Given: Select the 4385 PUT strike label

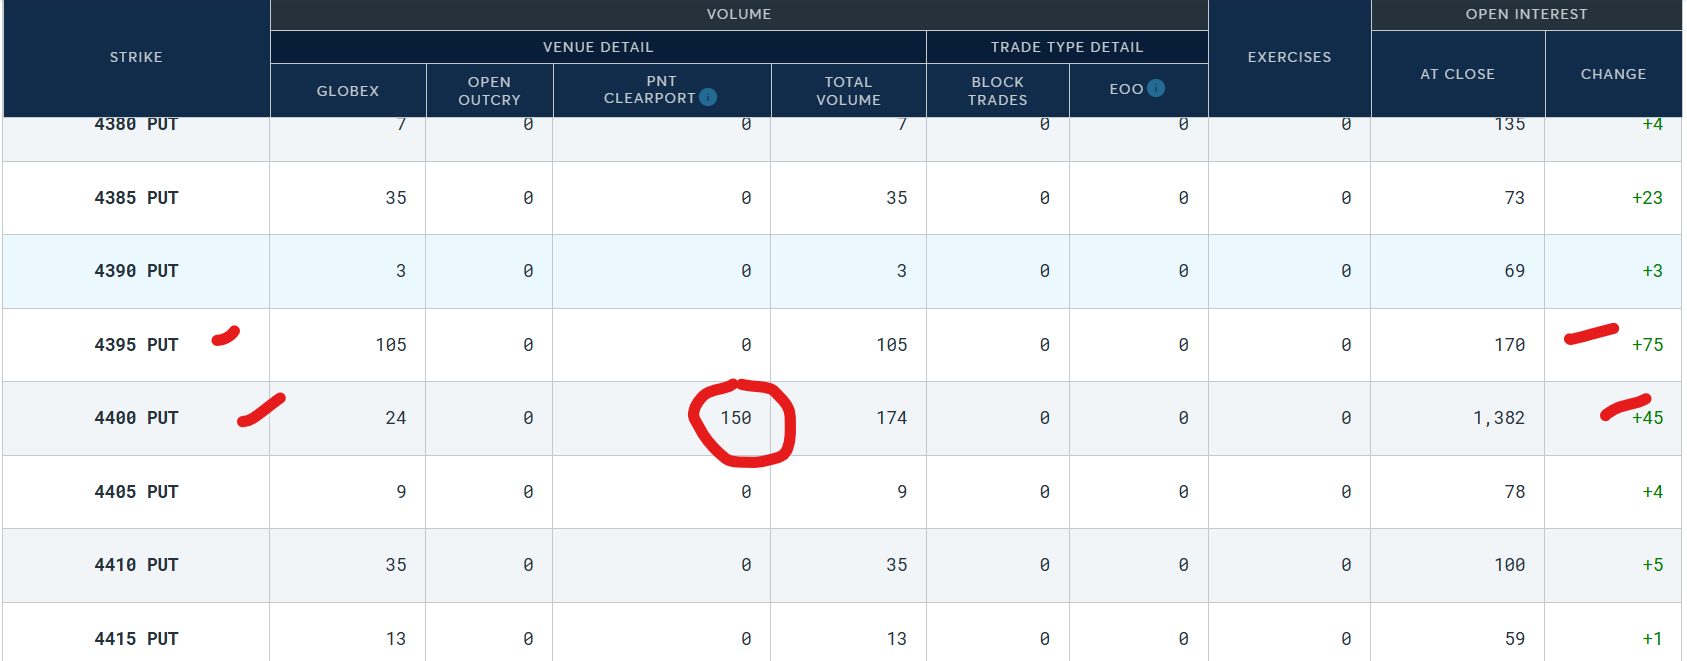Looking at the screenshot, I should tap(136, 198).
